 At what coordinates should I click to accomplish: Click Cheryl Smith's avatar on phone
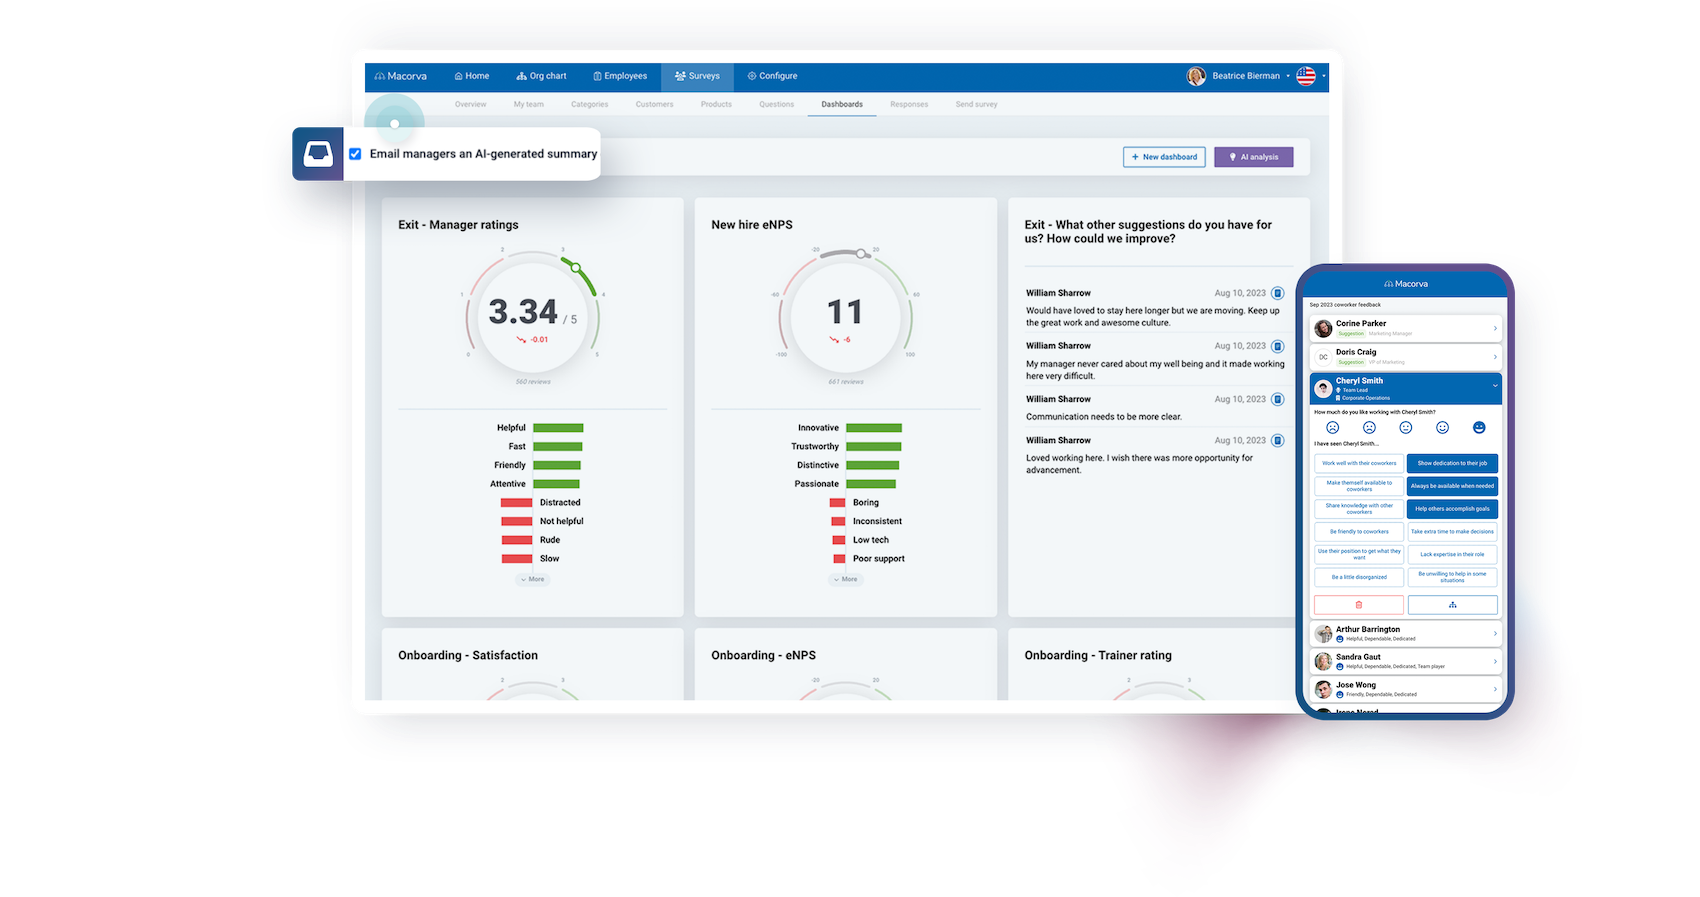pyautogui.click(x=1323, y=388)
